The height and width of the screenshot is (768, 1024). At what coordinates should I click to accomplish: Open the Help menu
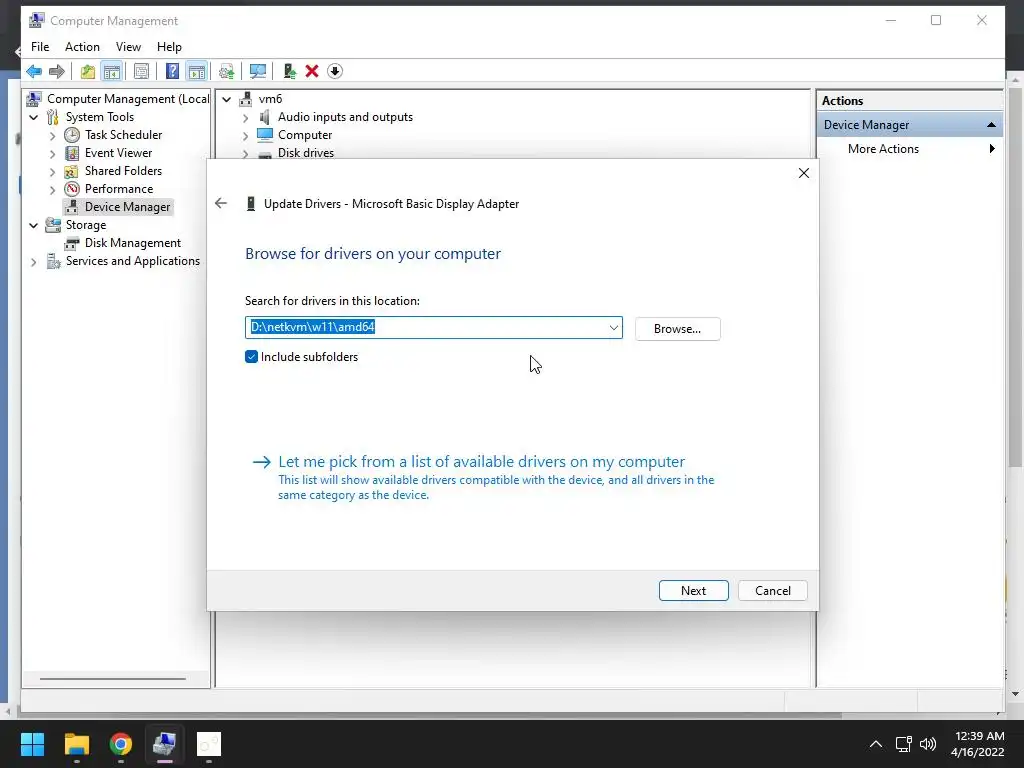click(169, 47)
